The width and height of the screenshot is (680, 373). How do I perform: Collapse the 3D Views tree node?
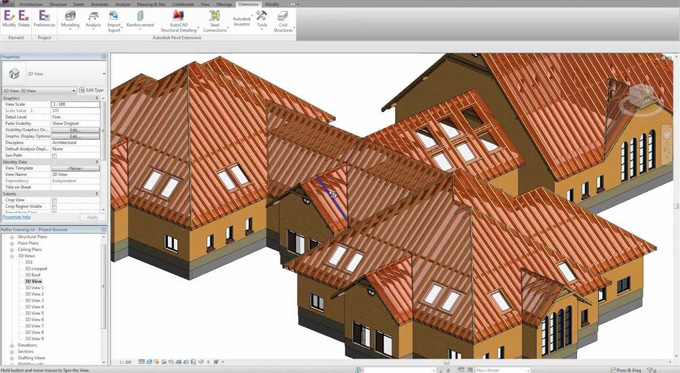pos(12,256)
